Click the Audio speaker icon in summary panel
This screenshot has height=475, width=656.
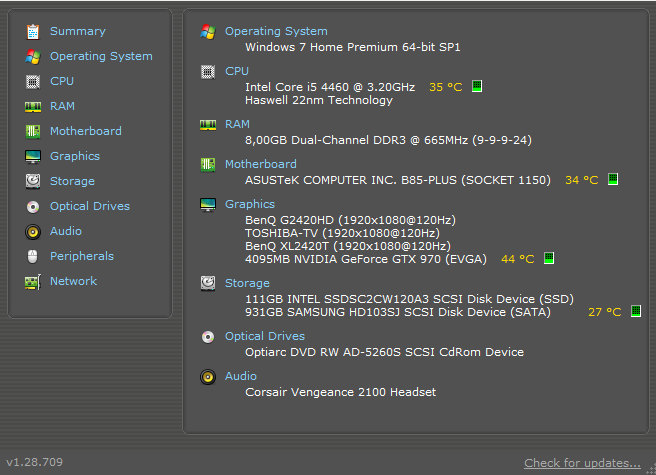pyautogui.click(x=208, y=377)
